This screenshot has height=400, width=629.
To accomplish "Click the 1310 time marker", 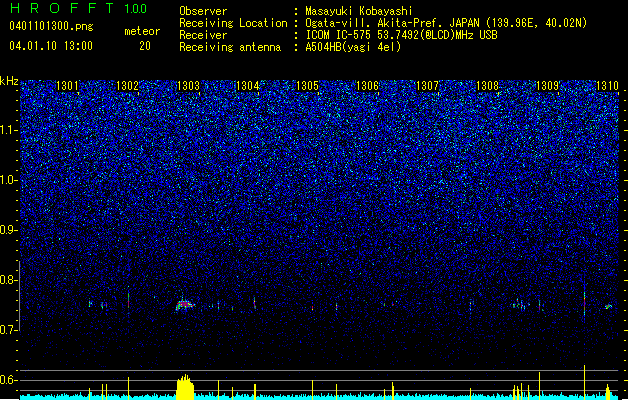I will pos(607,86).
